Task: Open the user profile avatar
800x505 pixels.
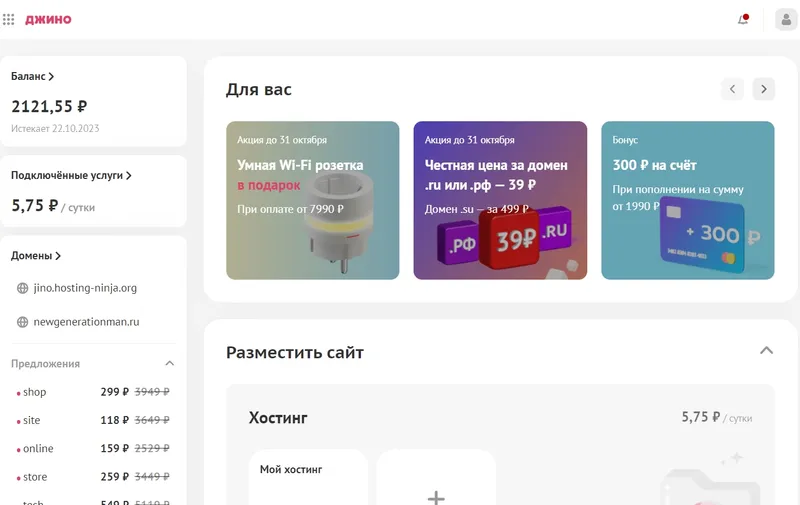Action: (786, 19)
